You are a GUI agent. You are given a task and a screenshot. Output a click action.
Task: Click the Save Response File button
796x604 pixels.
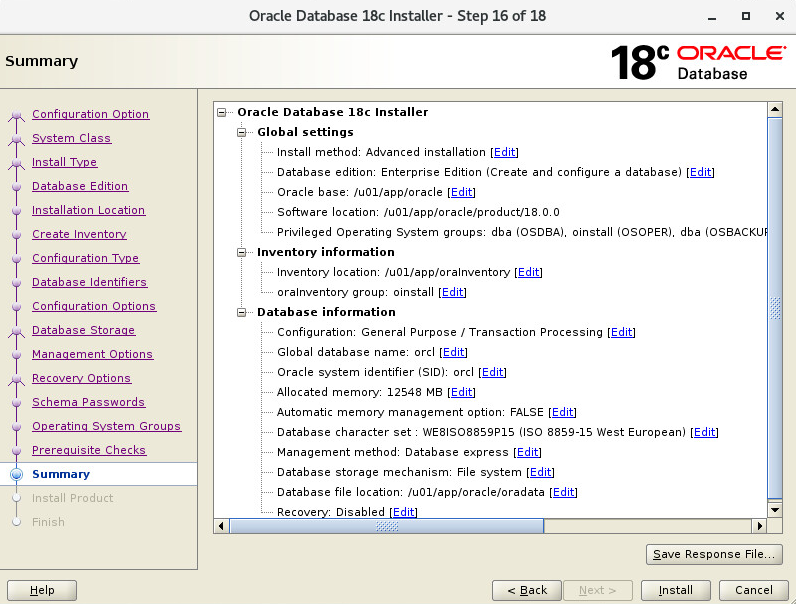pos(714,554)
